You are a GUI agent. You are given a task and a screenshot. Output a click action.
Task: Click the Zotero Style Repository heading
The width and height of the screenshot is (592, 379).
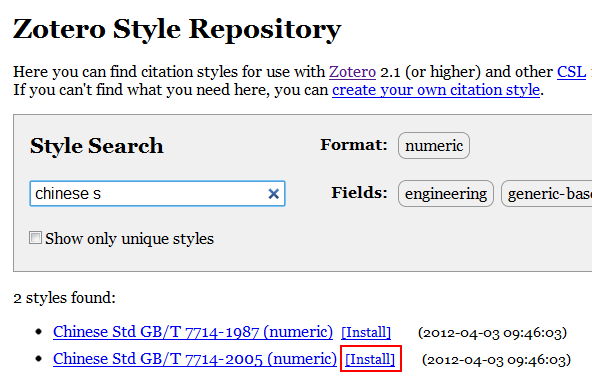(177, 29)
